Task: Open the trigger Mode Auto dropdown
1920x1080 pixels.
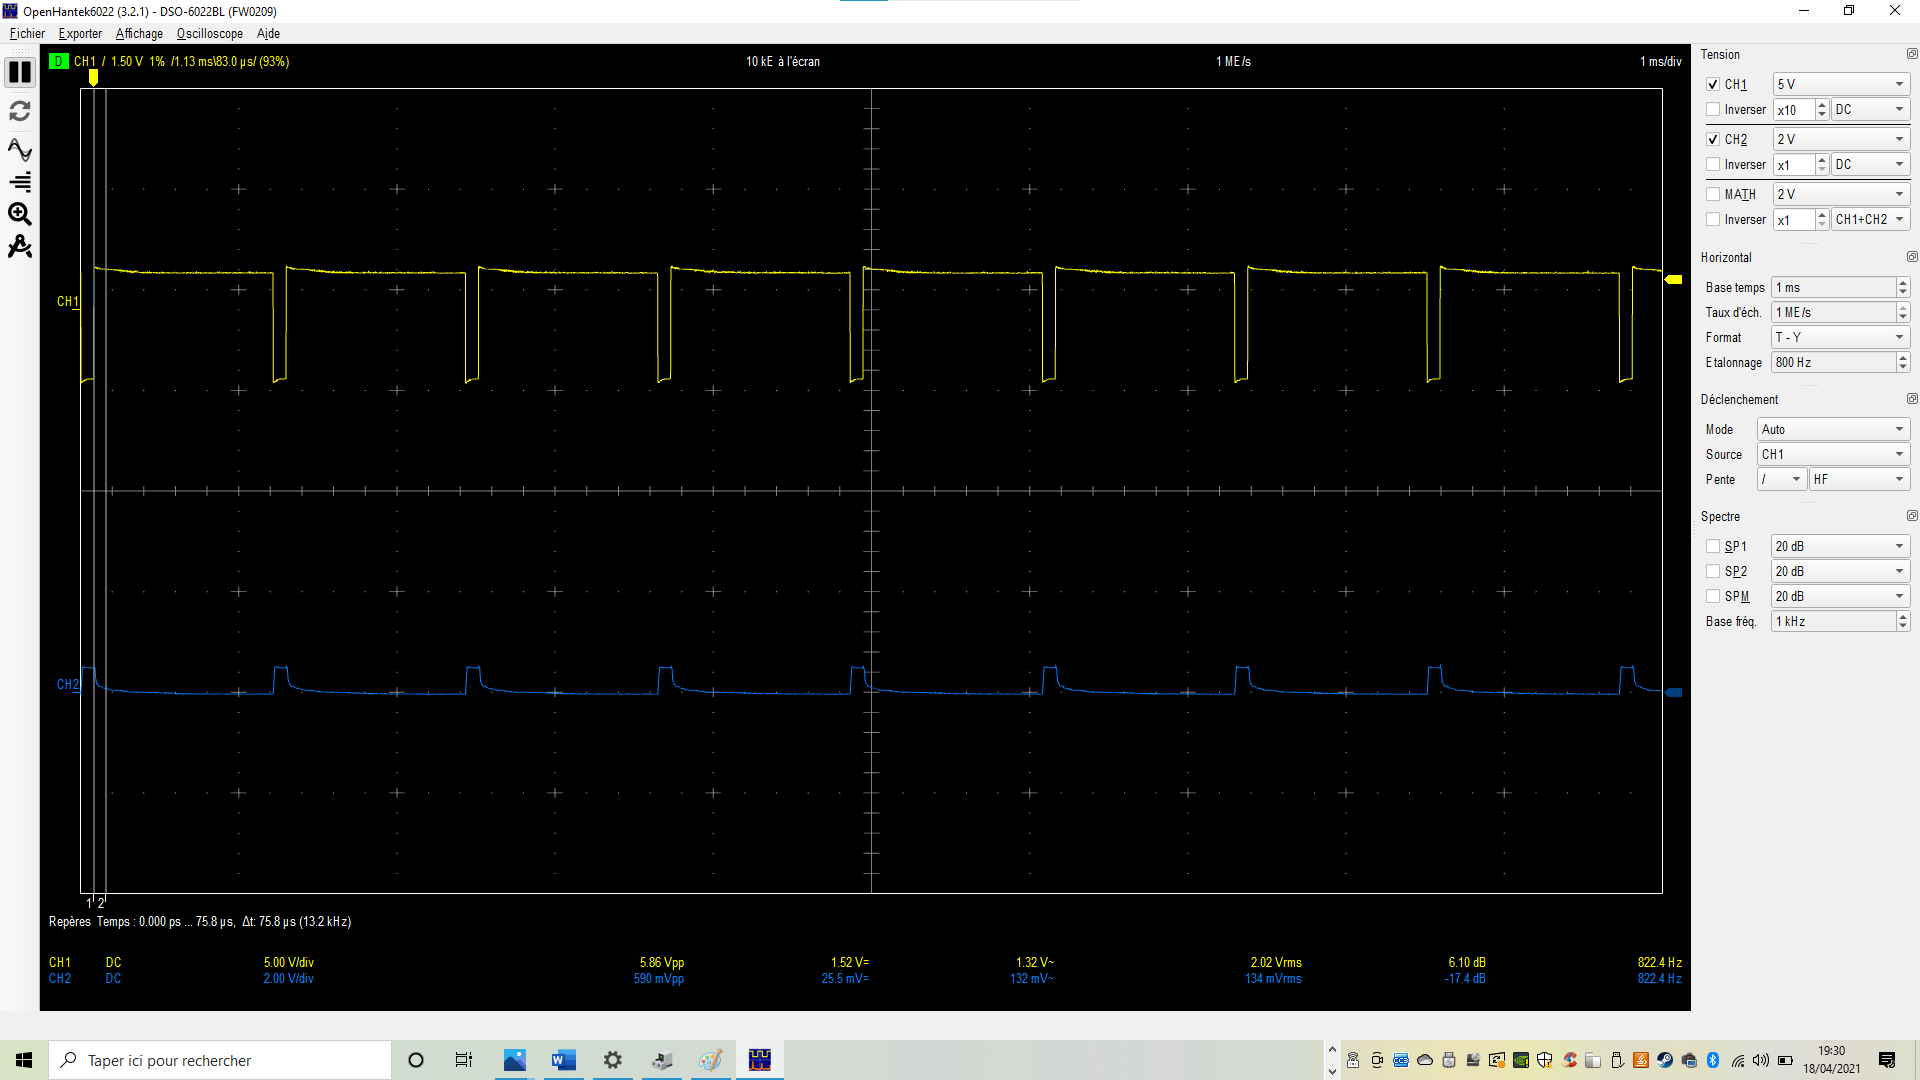Action: (x=1832, y=430)
